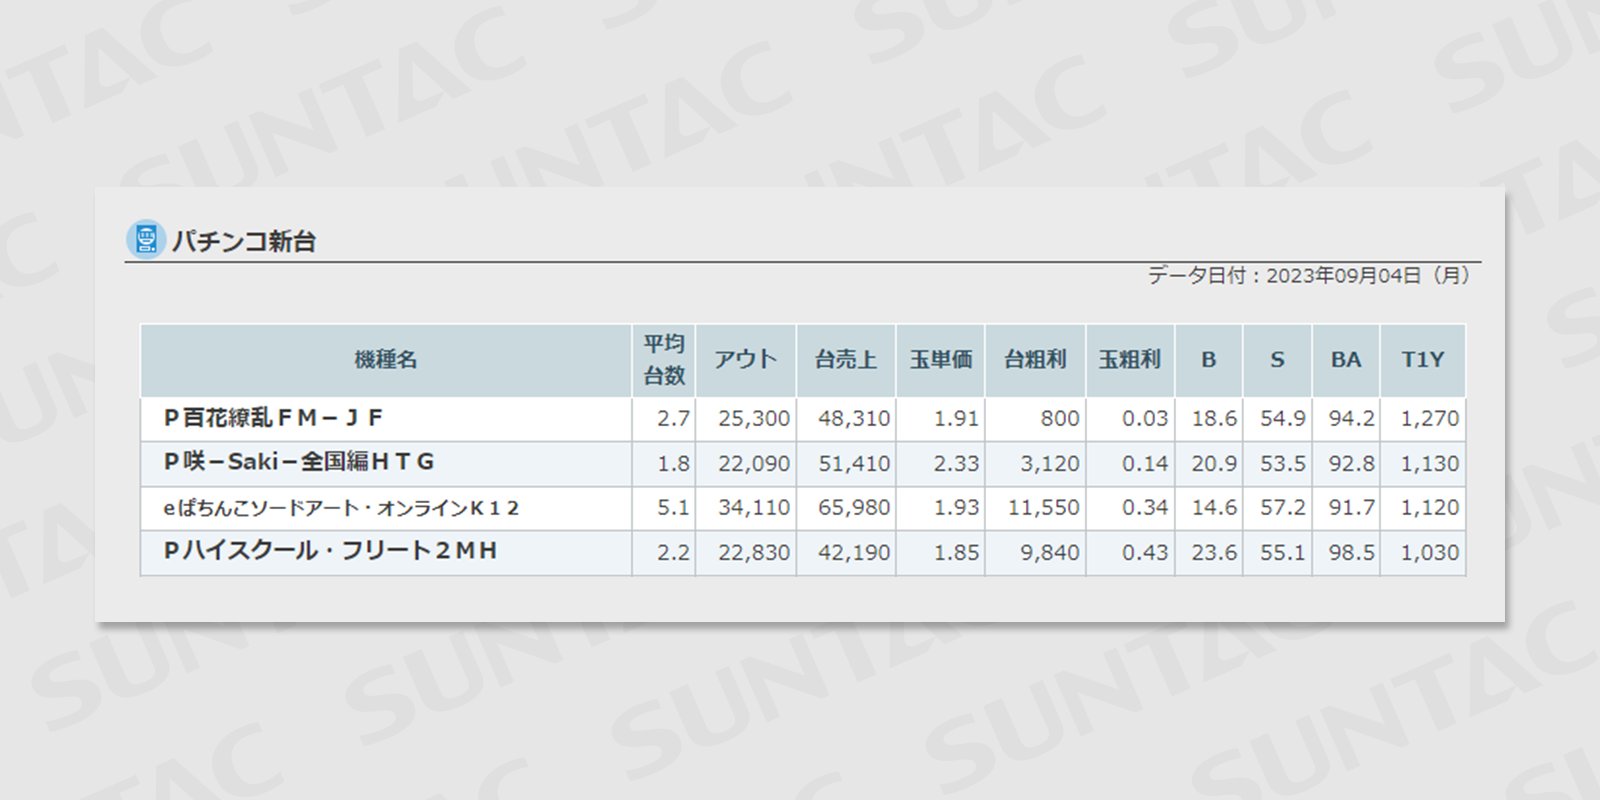Click the アウト value 22,090
1600x800 pixels.
tap(754, 464)
